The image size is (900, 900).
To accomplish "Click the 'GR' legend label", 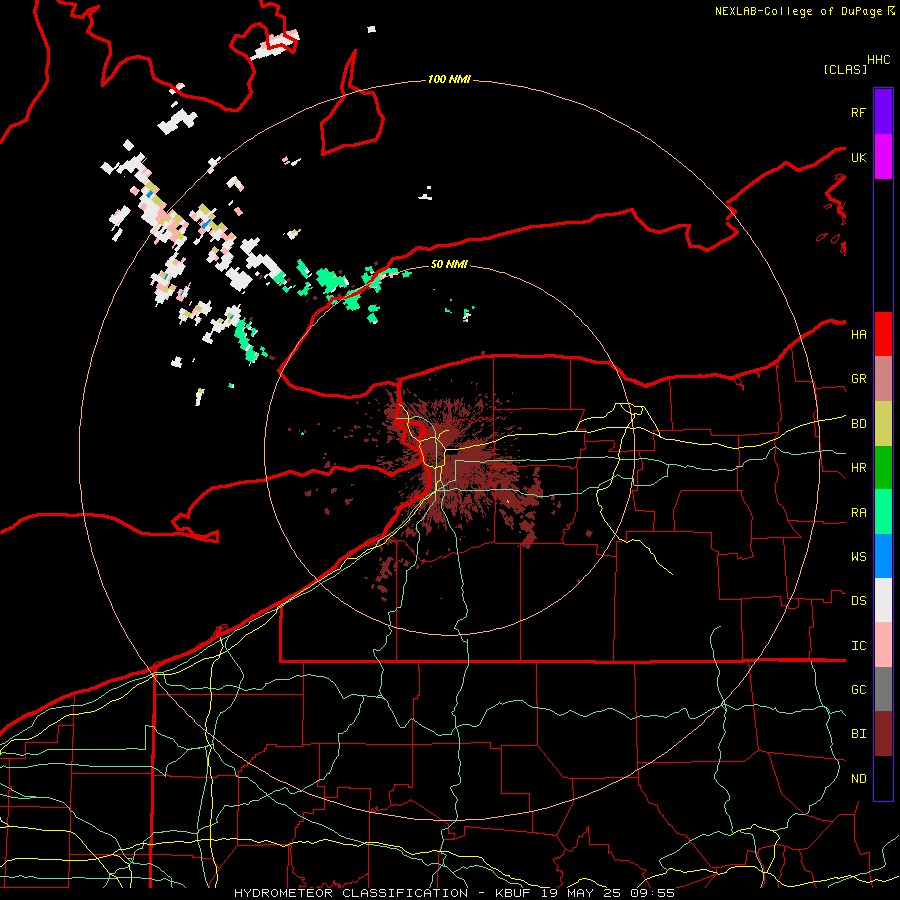I will click(858, 379).
